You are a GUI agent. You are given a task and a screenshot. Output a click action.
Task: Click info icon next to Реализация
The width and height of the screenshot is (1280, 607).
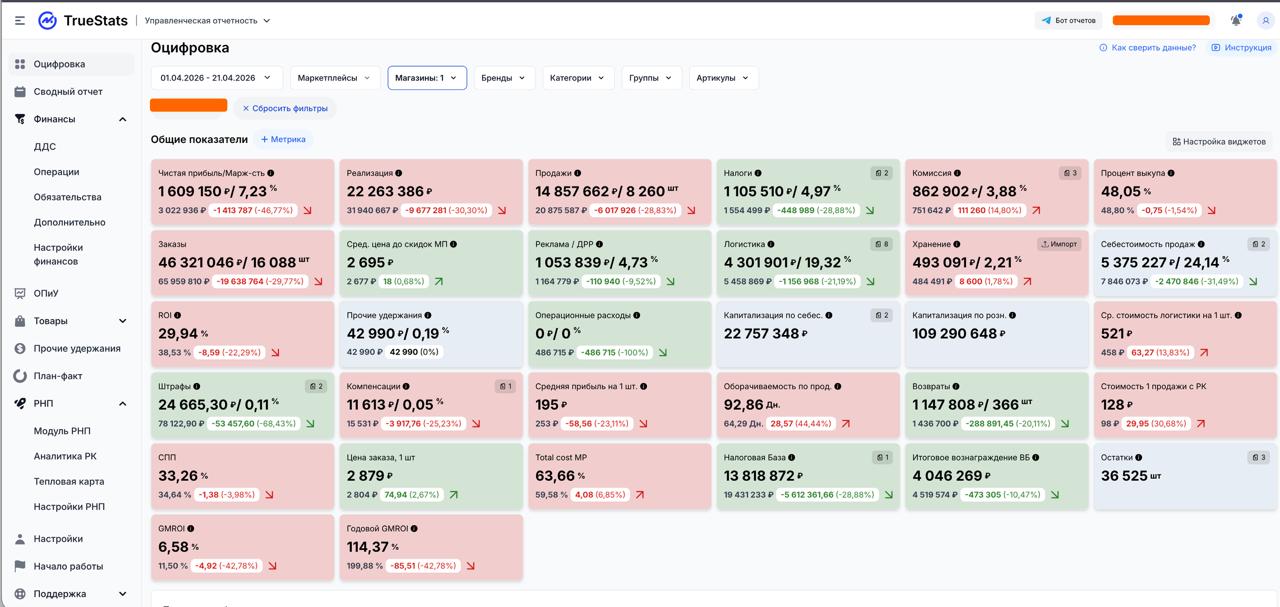pos(398,173)
